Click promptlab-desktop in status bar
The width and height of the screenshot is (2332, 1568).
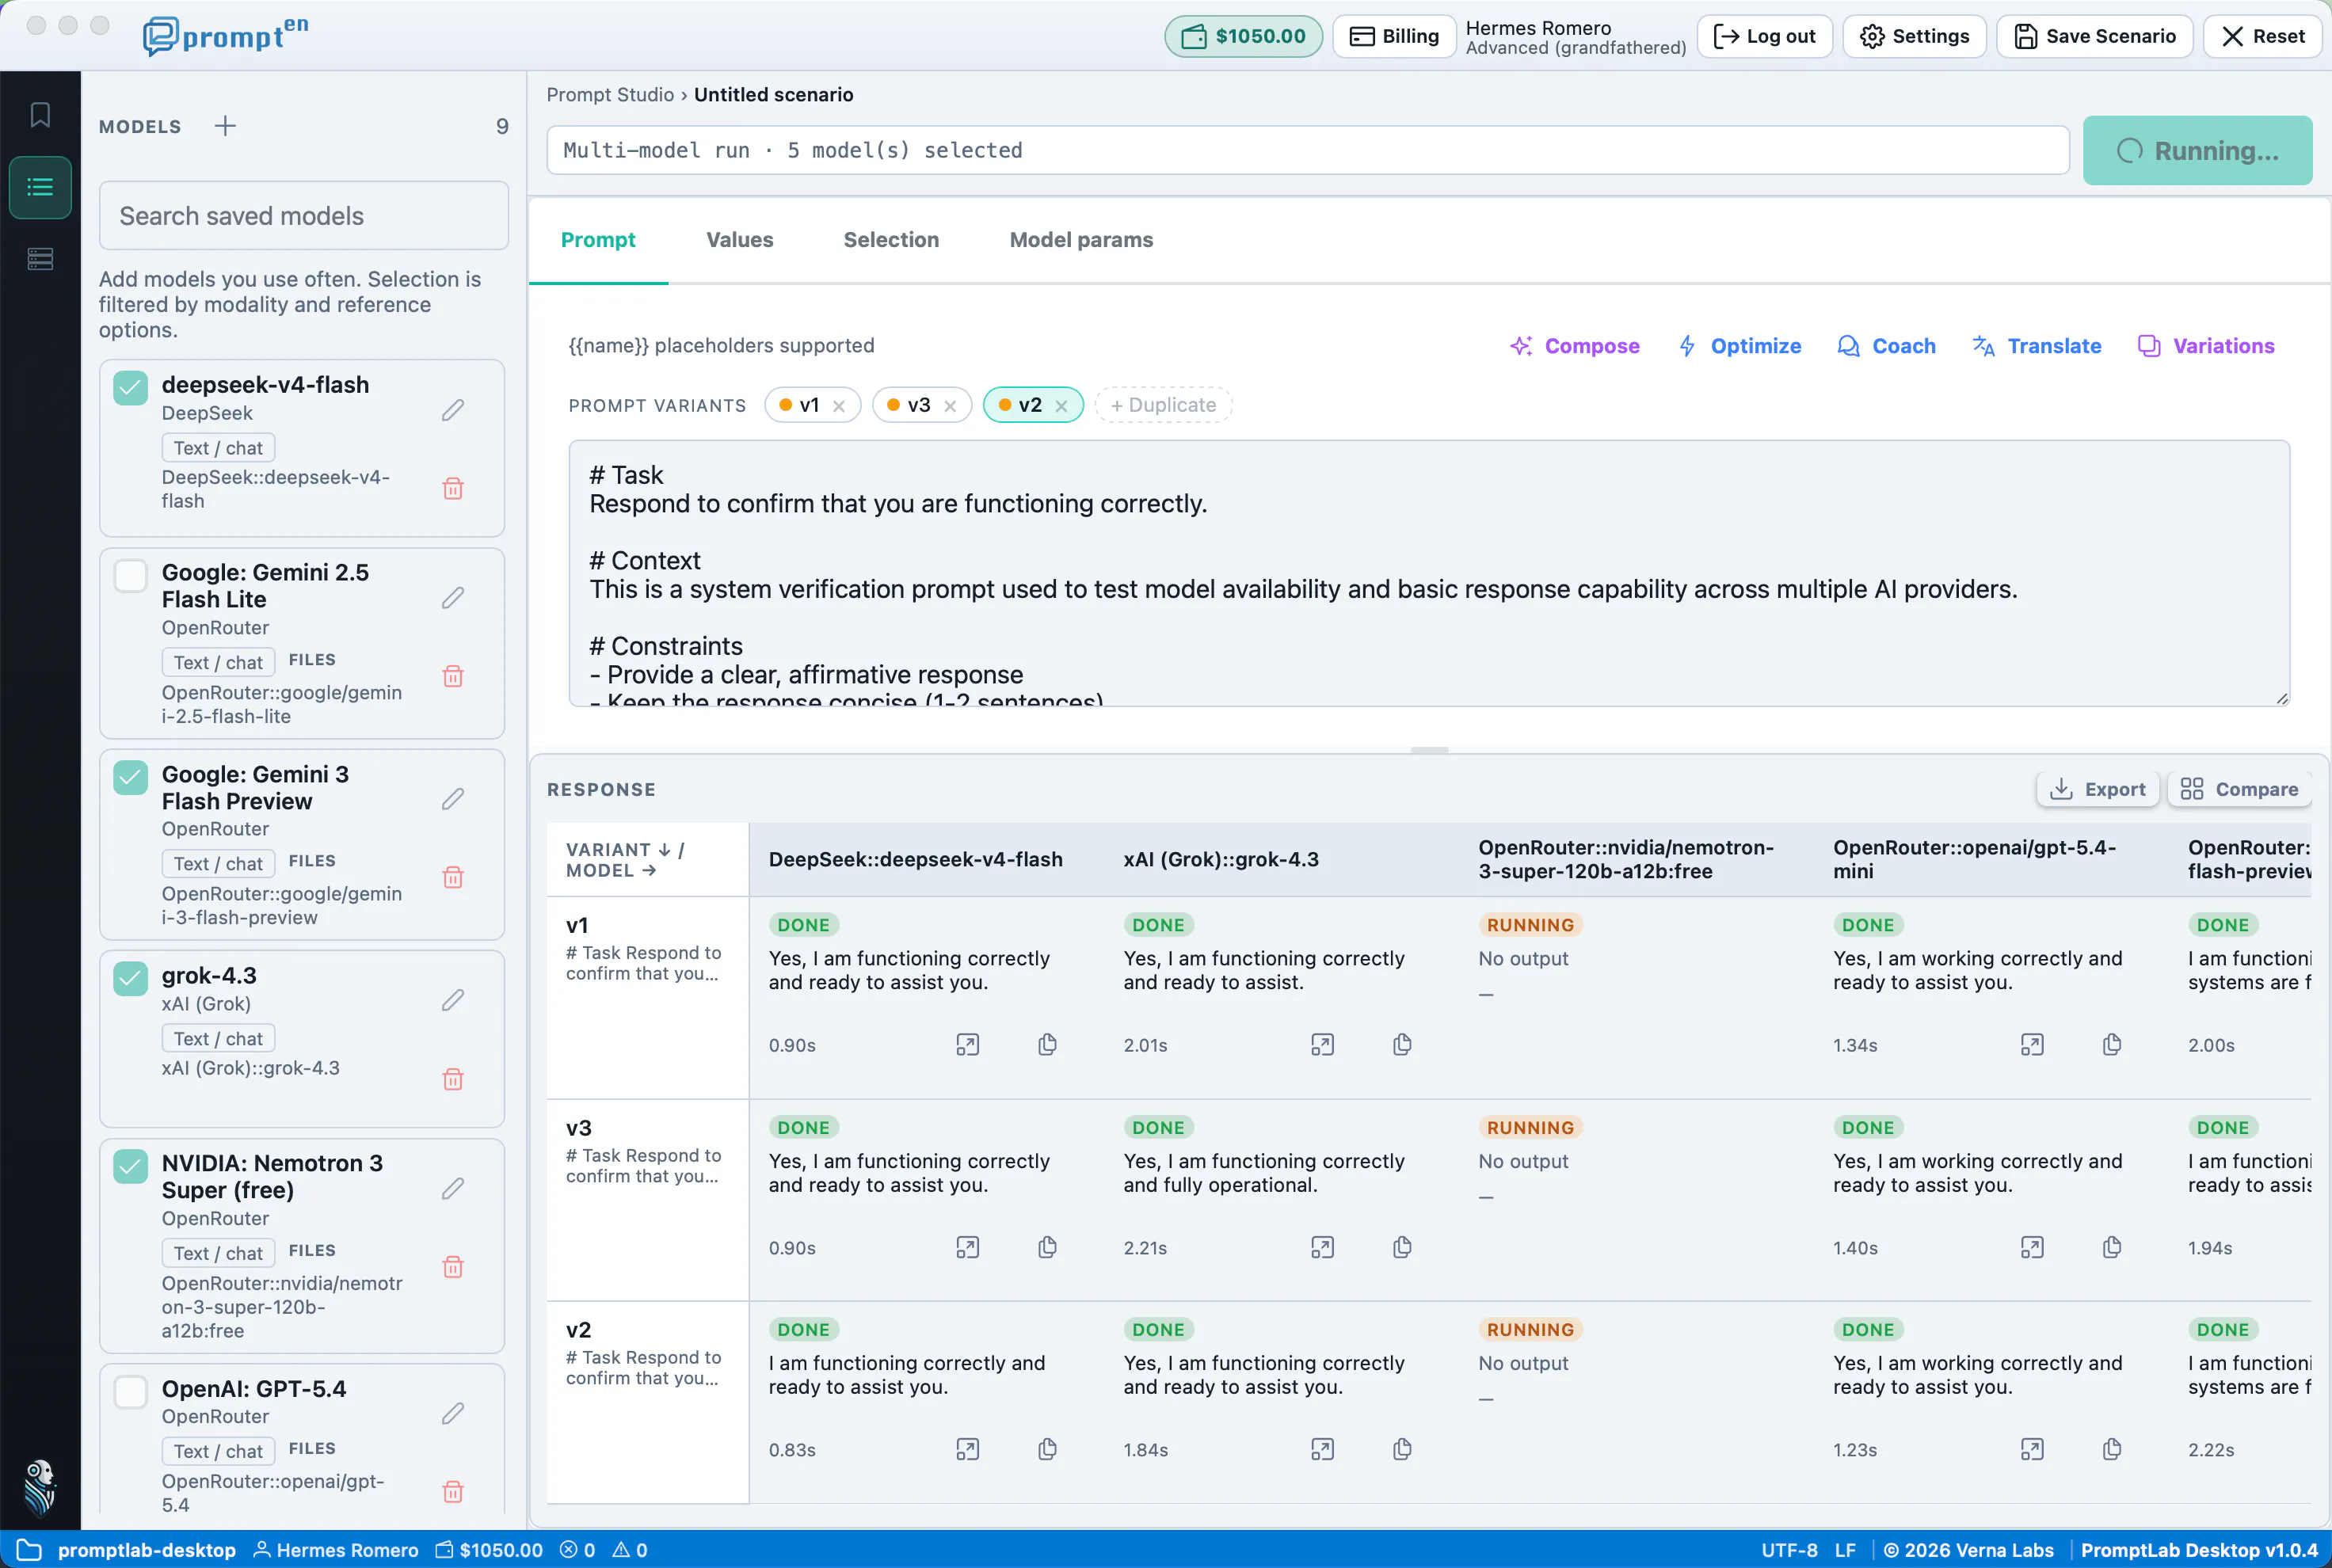tap(146, 1550)
